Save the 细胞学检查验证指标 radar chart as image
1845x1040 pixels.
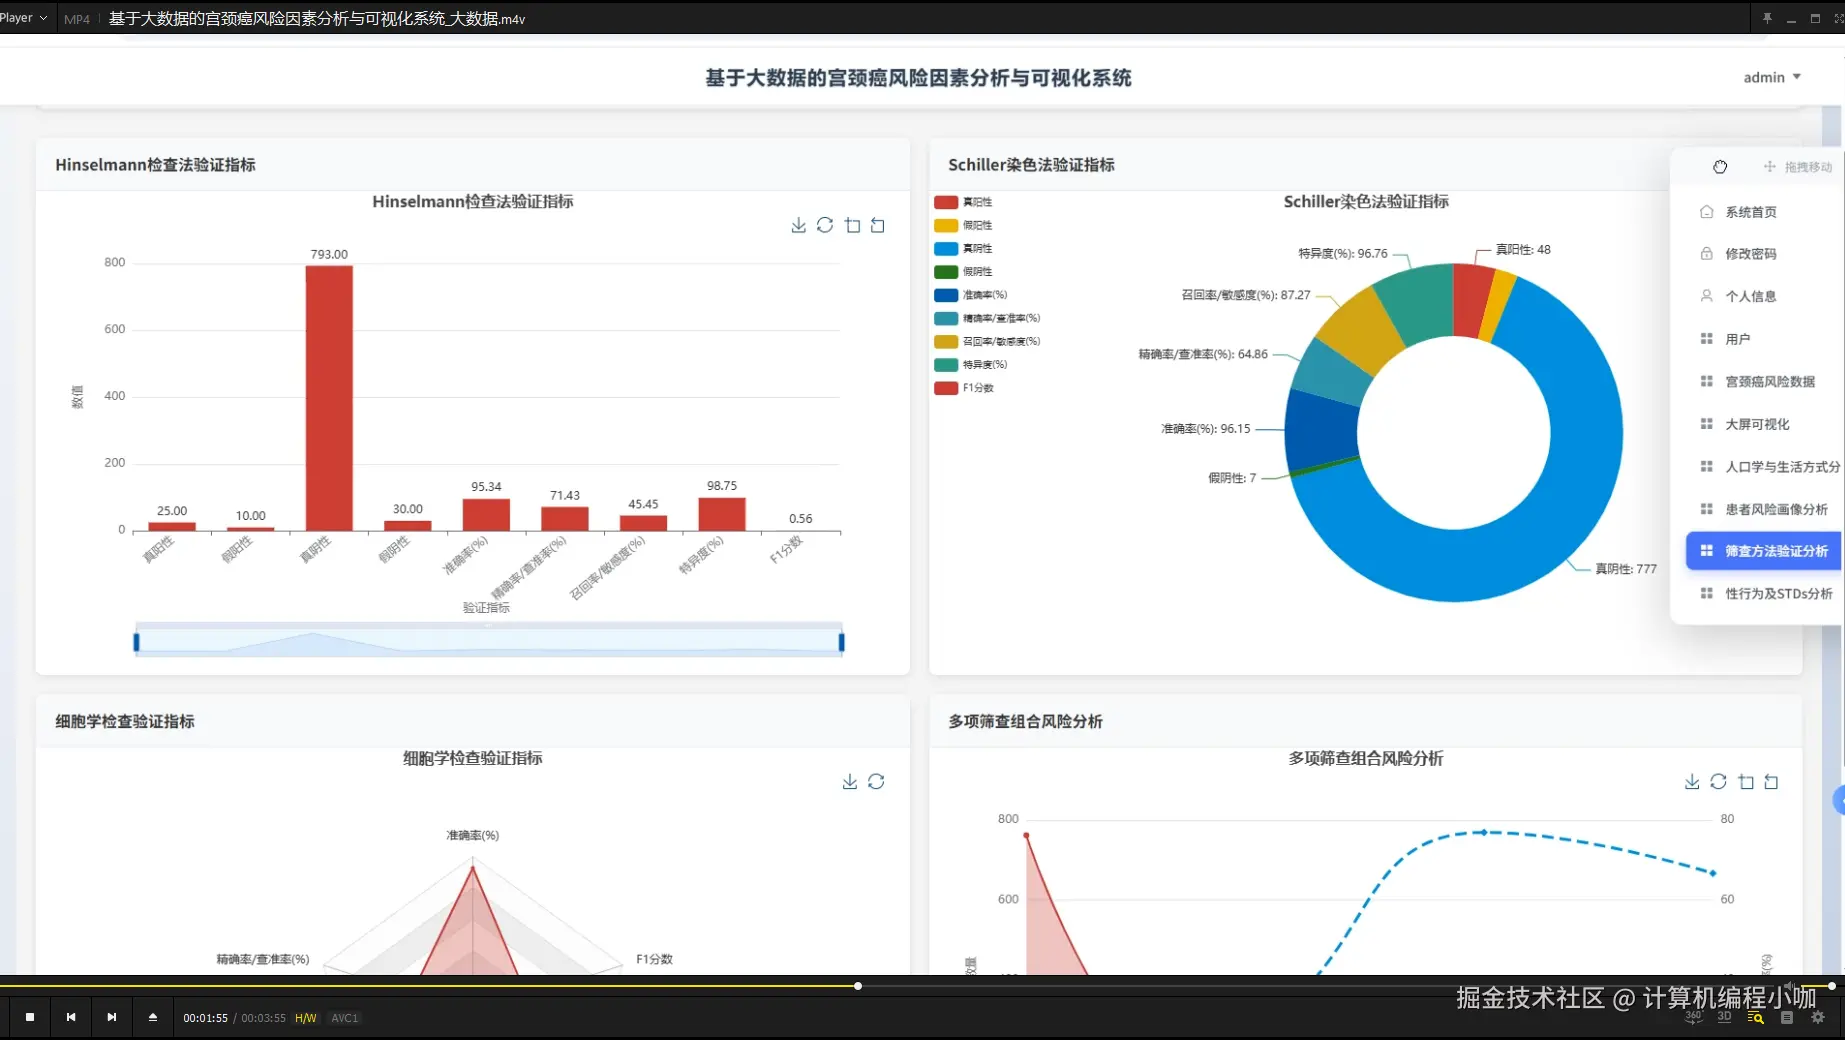850,781
